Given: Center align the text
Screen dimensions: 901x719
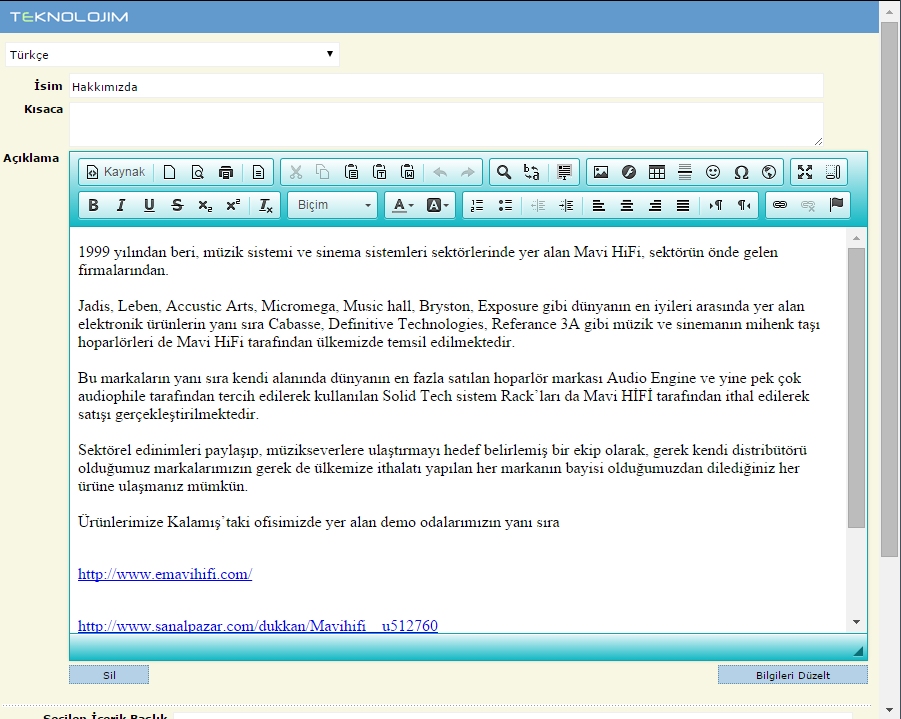Looking at the screenshot, I should [626, 205].
